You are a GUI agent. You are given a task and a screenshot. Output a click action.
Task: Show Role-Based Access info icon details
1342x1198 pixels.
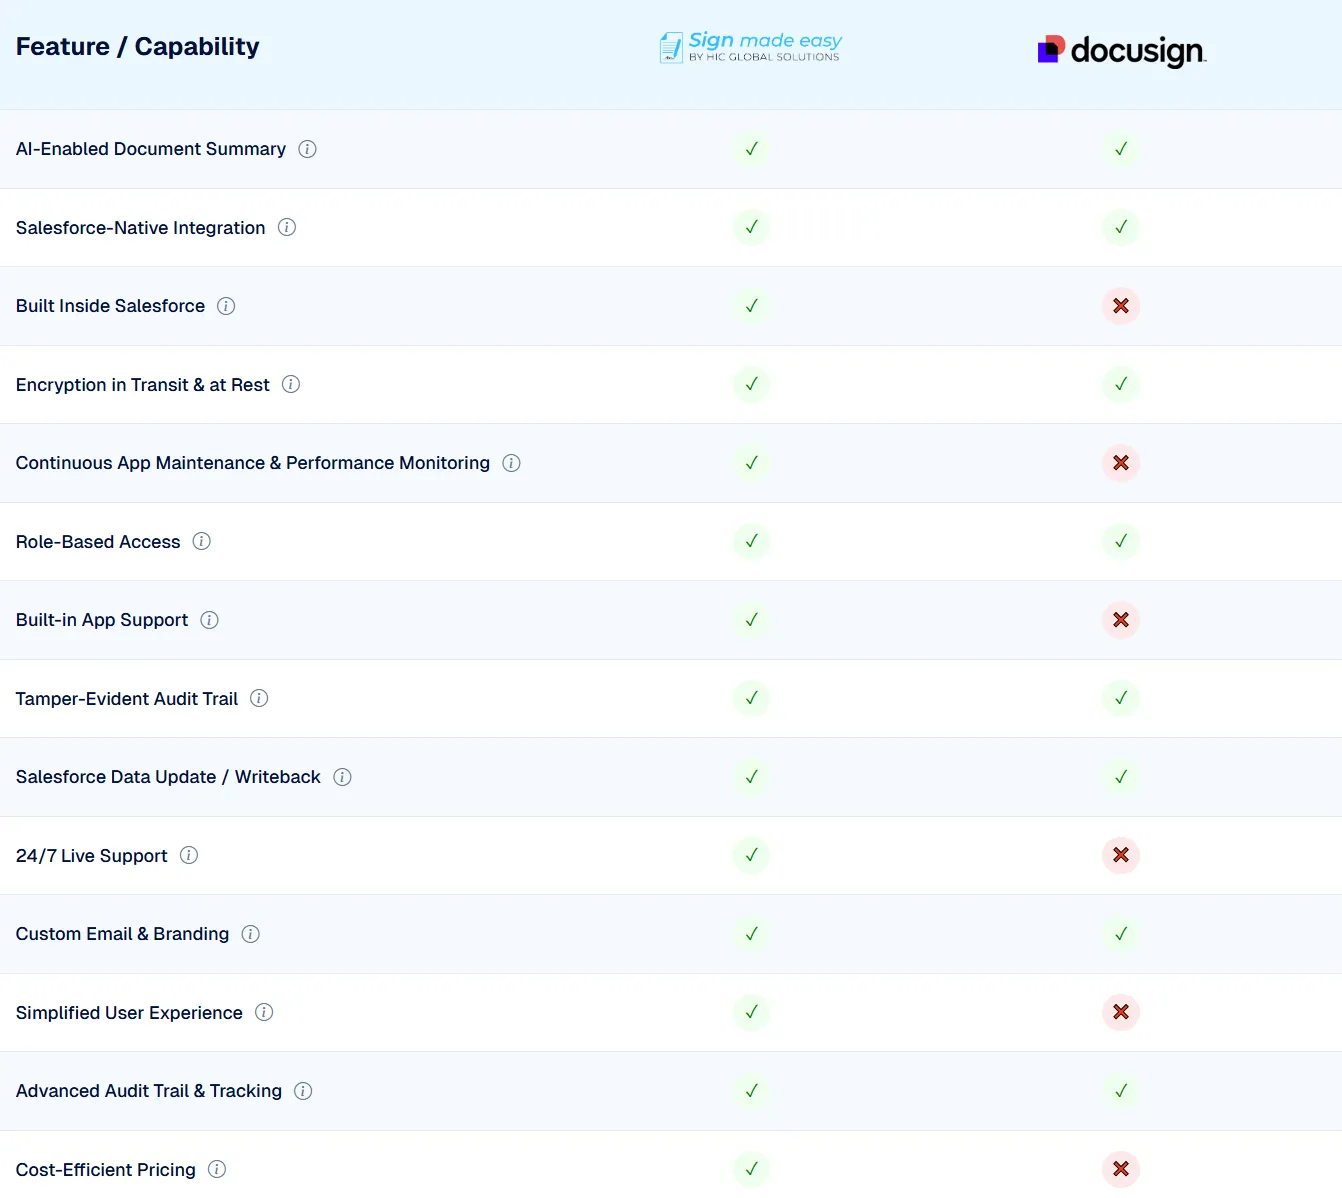(201, 541)
